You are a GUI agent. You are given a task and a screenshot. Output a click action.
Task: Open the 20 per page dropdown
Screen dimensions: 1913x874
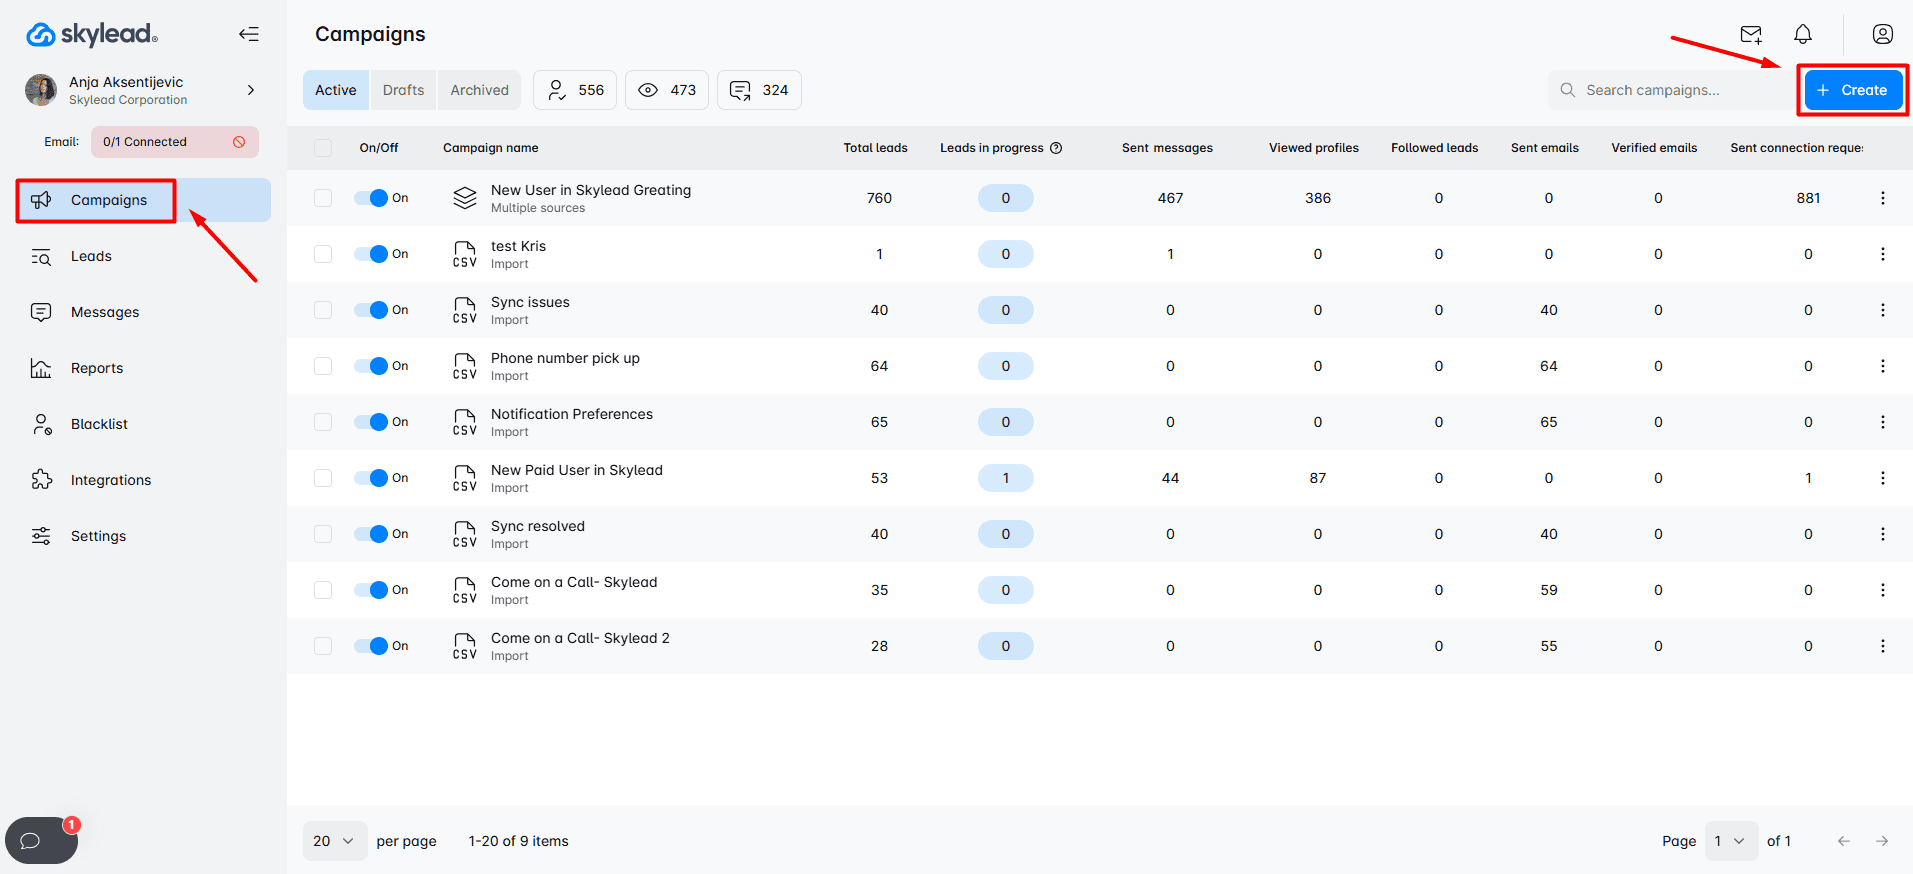(x=335, y=841)
